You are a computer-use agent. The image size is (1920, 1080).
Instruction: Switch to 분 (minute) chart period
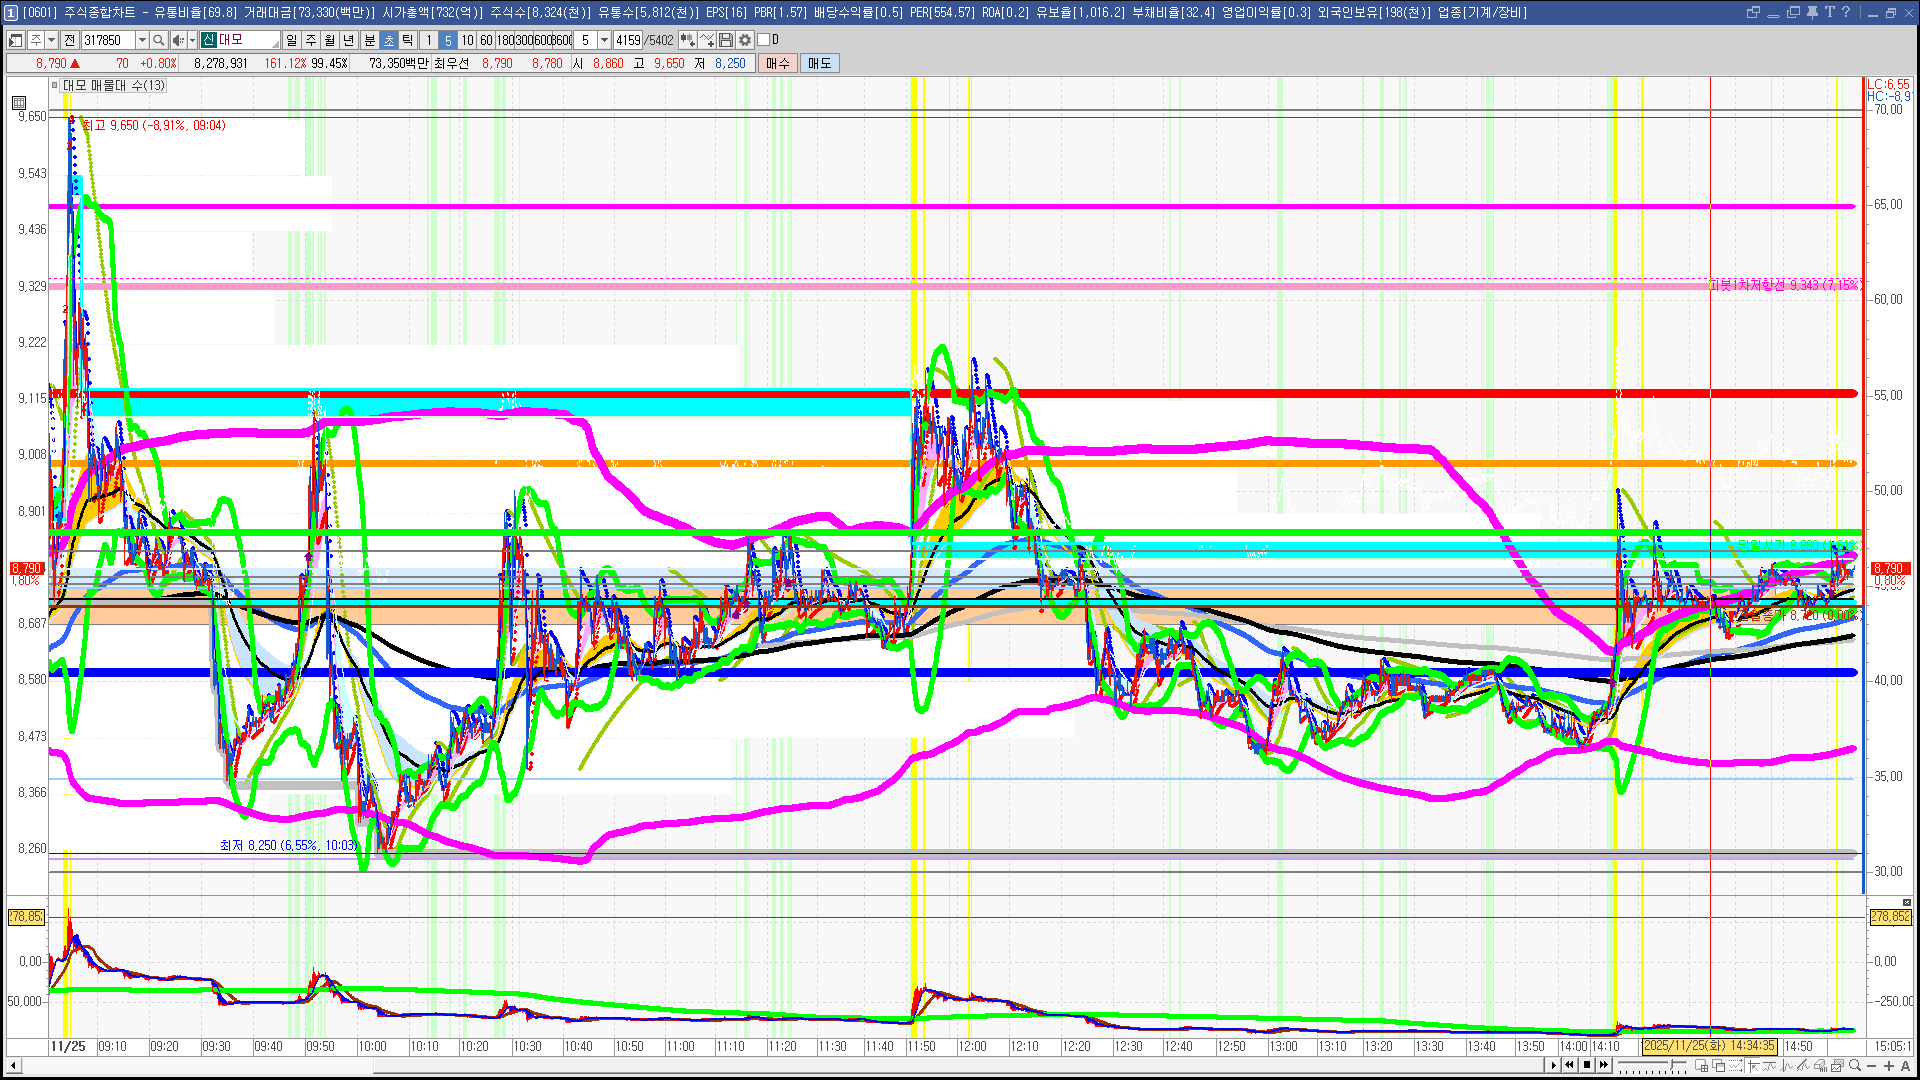click(x=369, y=40)
